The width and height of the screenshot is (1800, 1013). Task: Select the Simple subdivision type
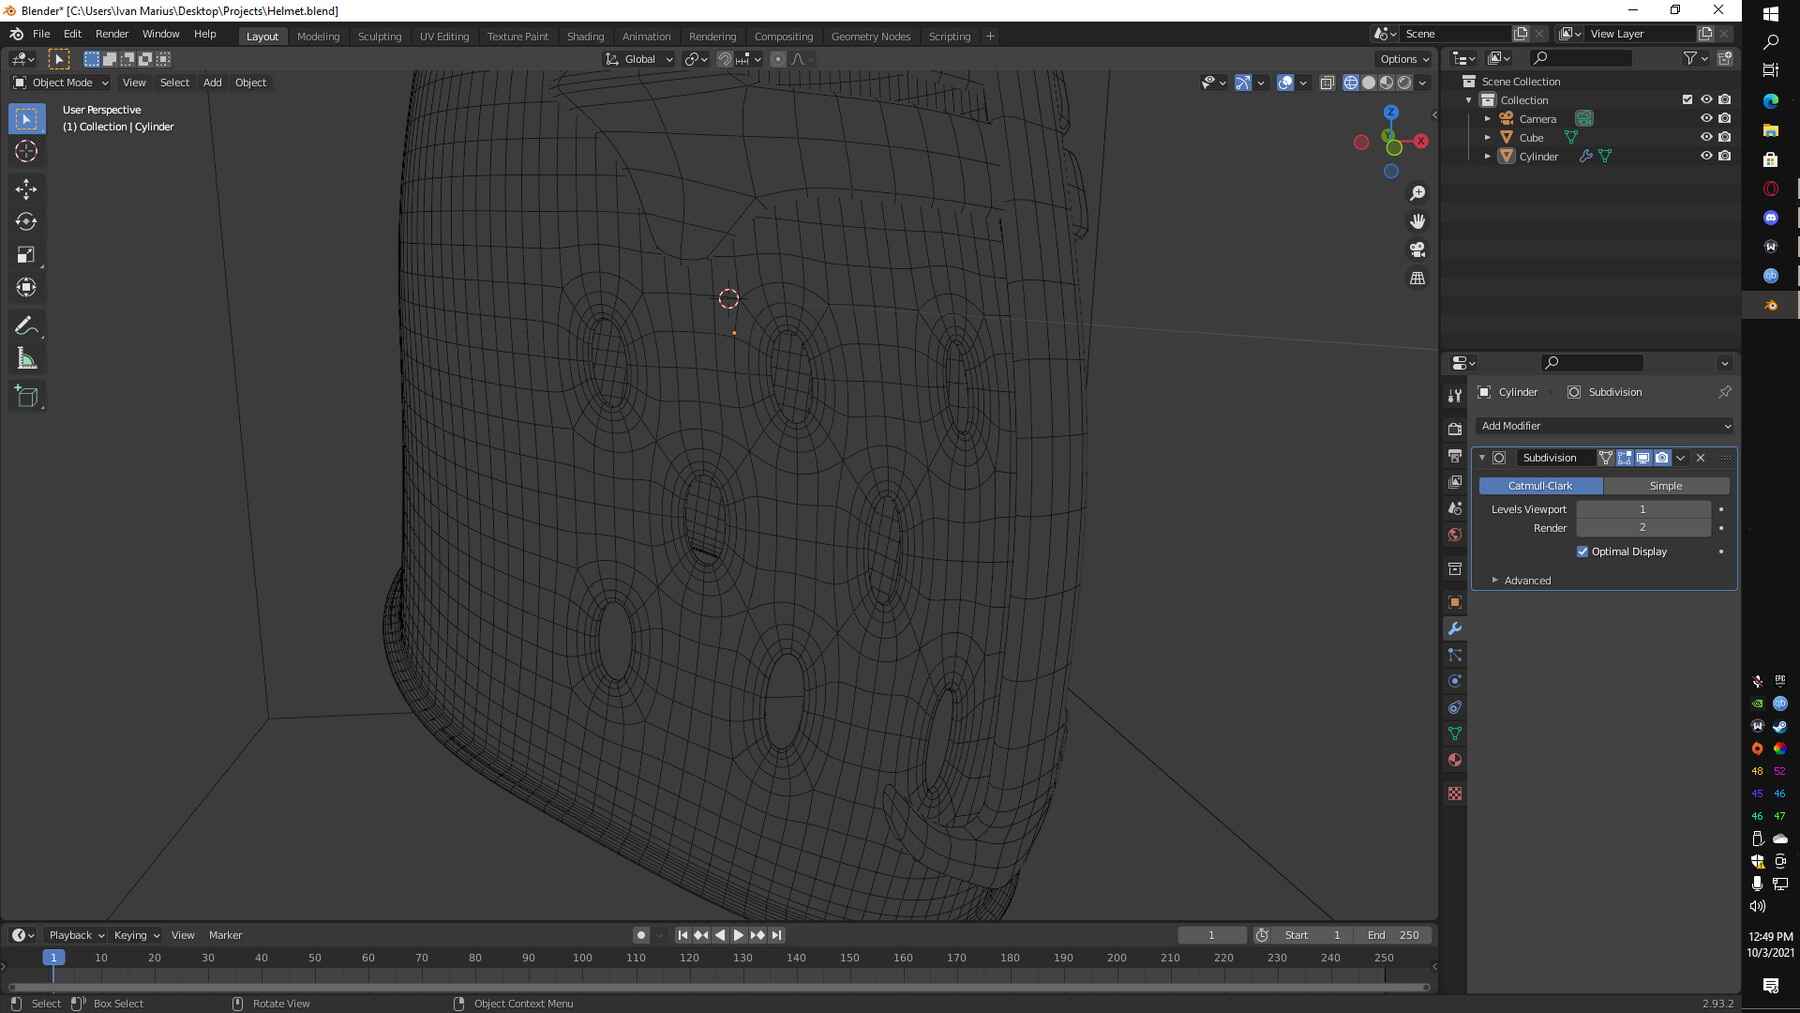click(1666, 486)
